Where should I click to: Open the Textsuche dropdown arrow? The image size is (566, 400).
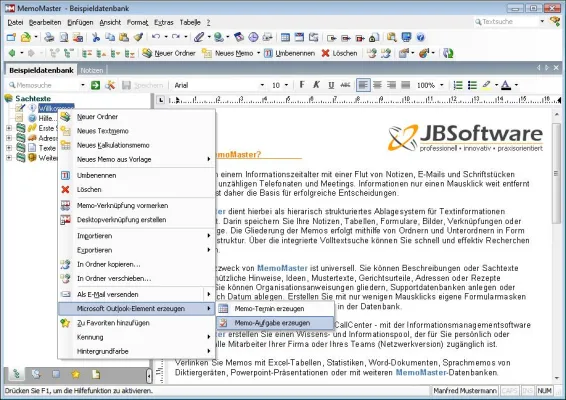pyautogui.click(x=542, y=22)
